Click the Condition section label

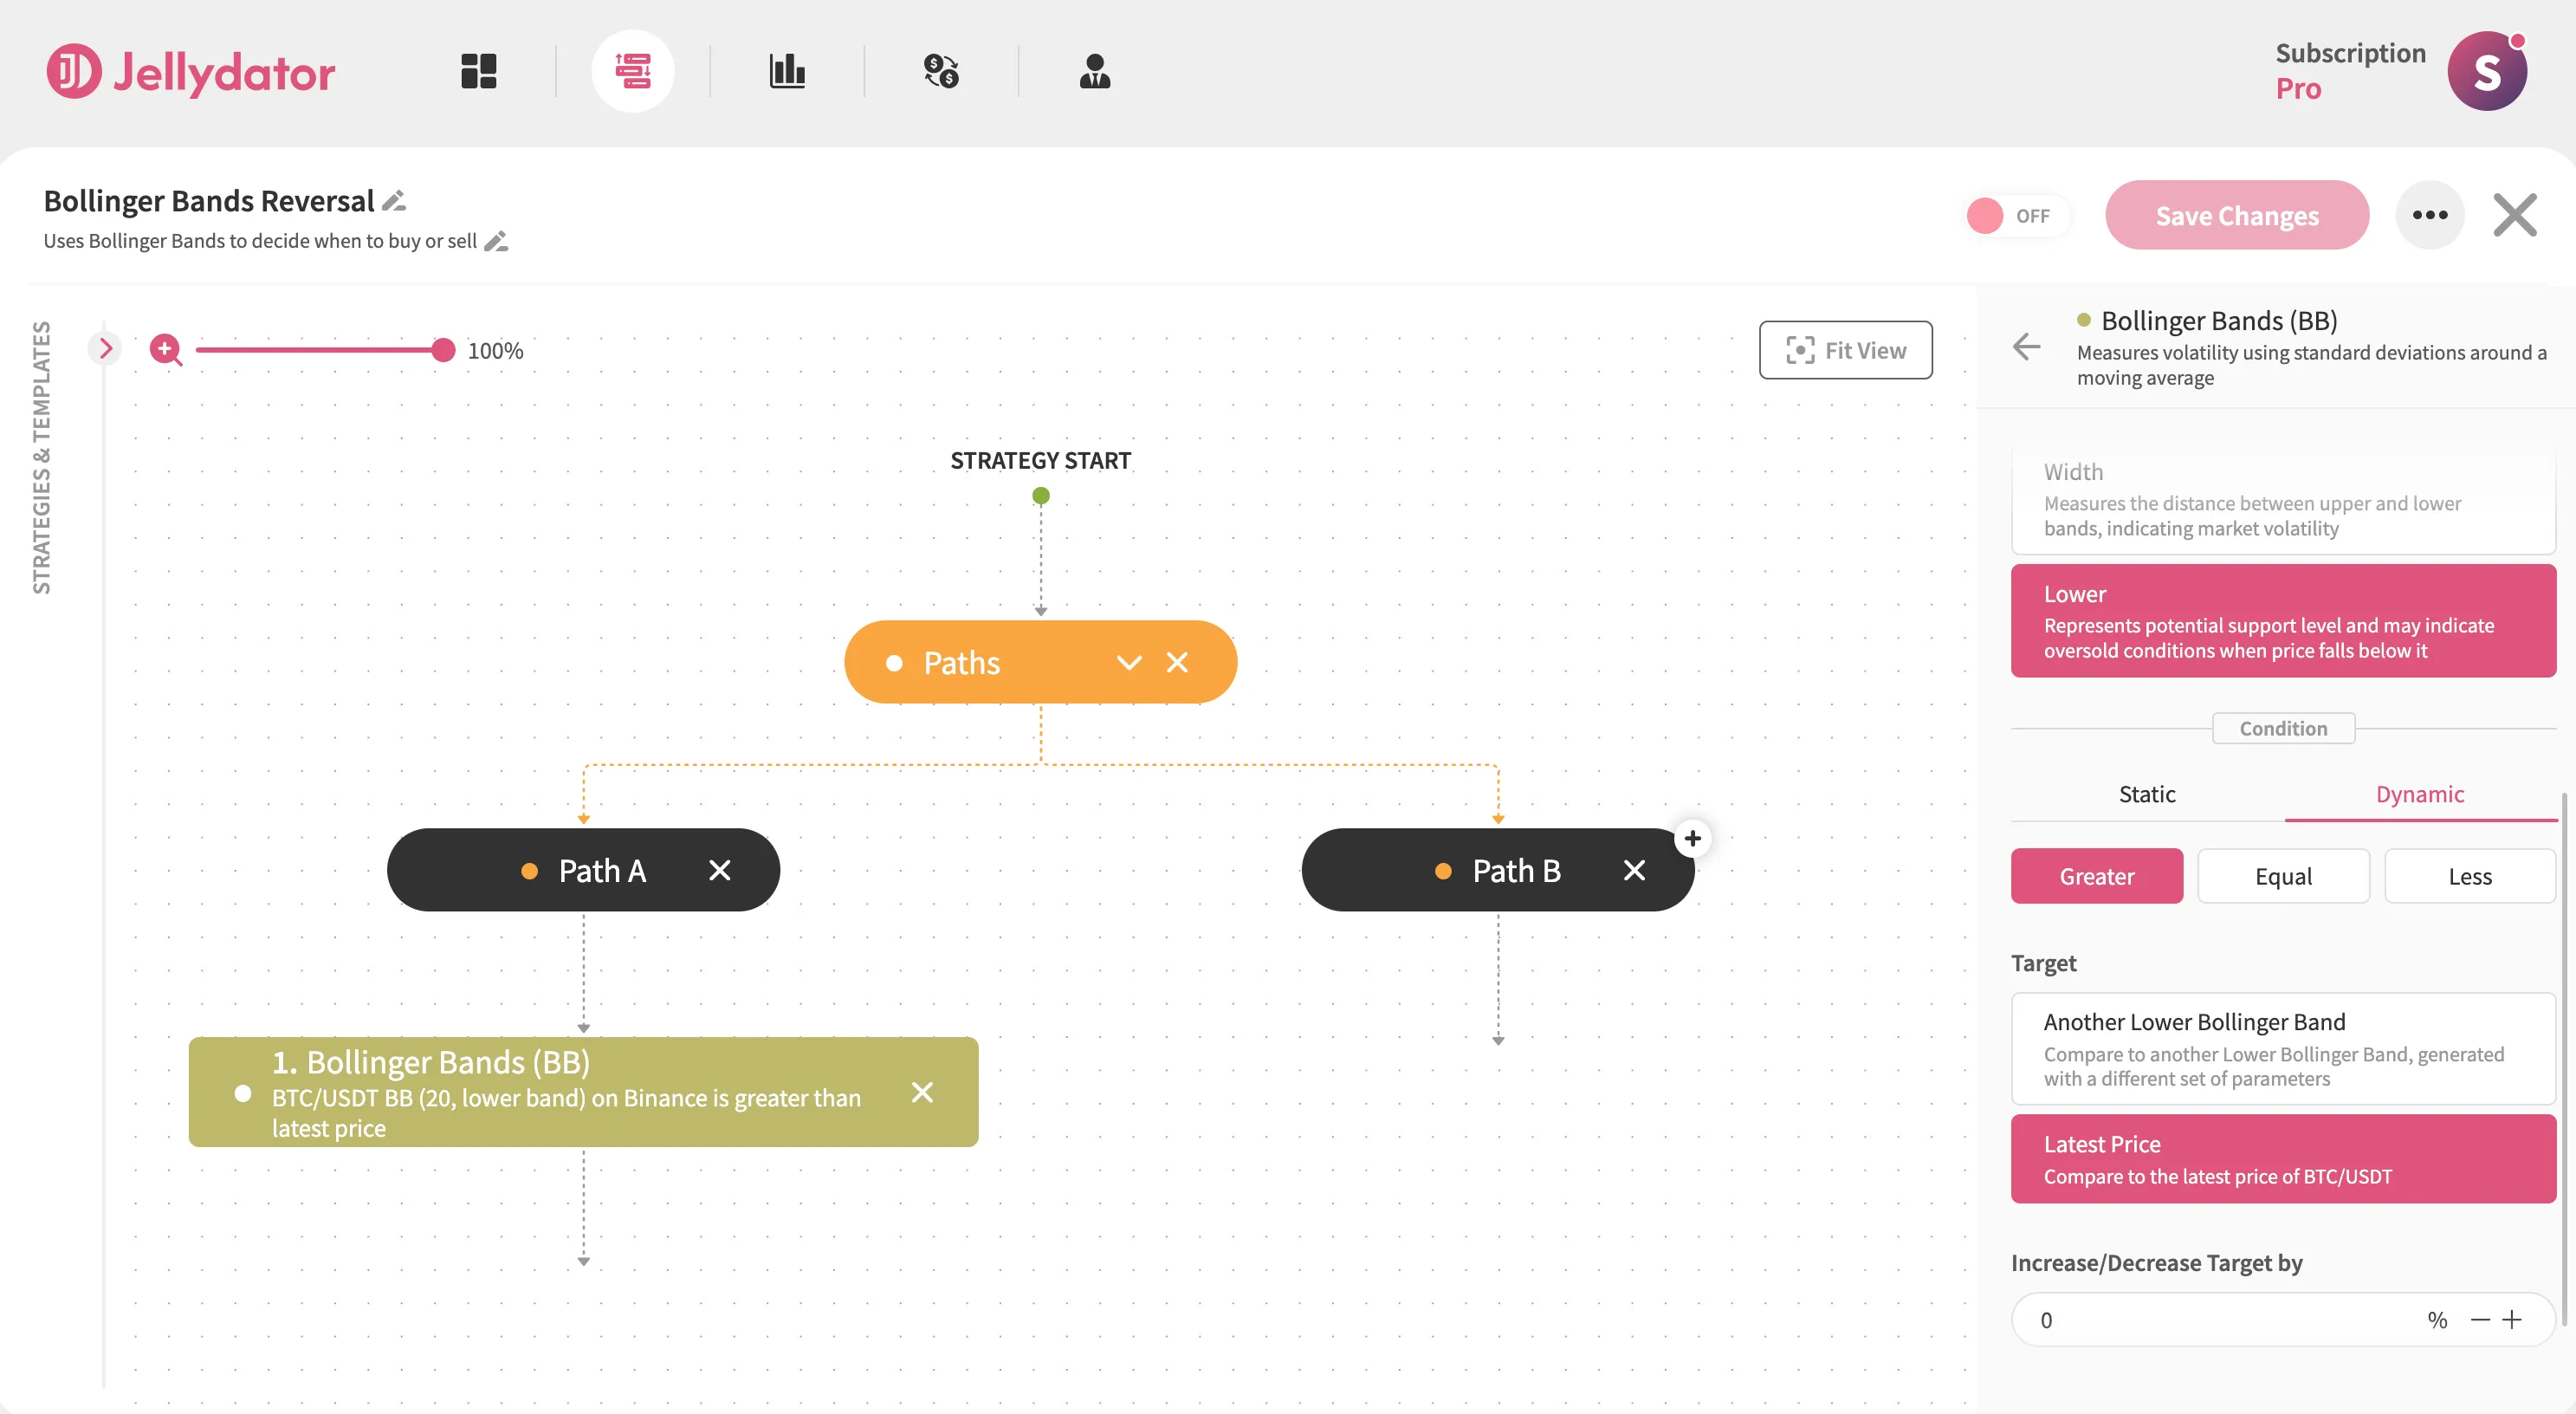click(x=2283, y=728)
